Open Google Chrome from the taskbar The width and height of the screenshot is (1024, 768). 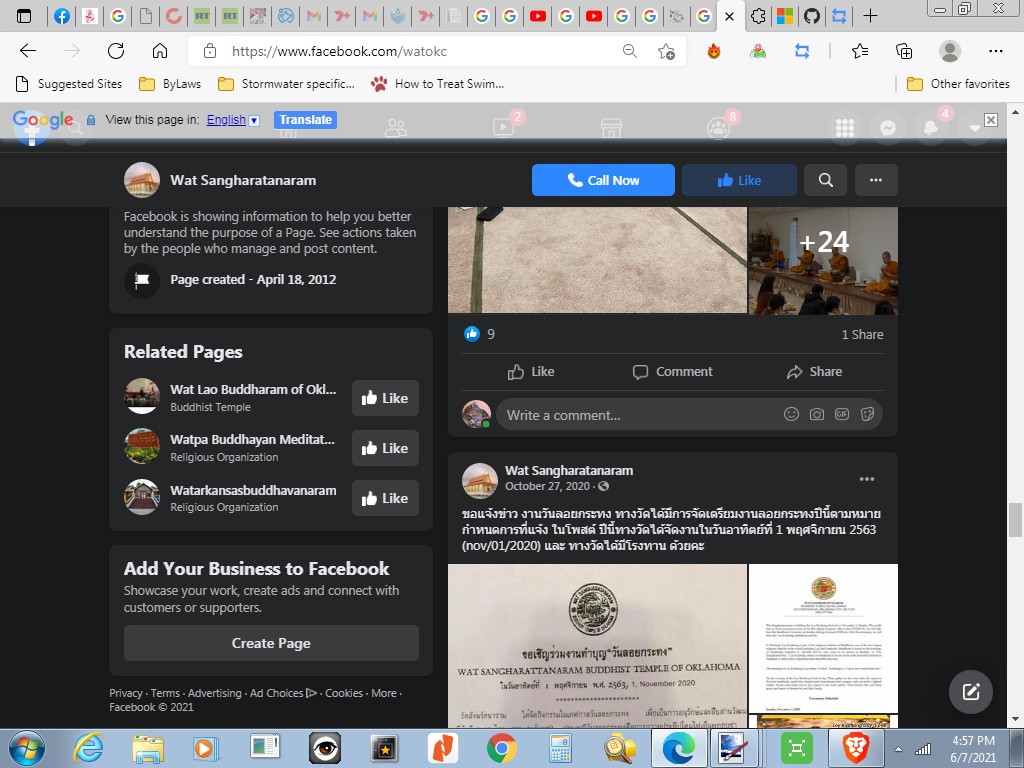[502, 748]
